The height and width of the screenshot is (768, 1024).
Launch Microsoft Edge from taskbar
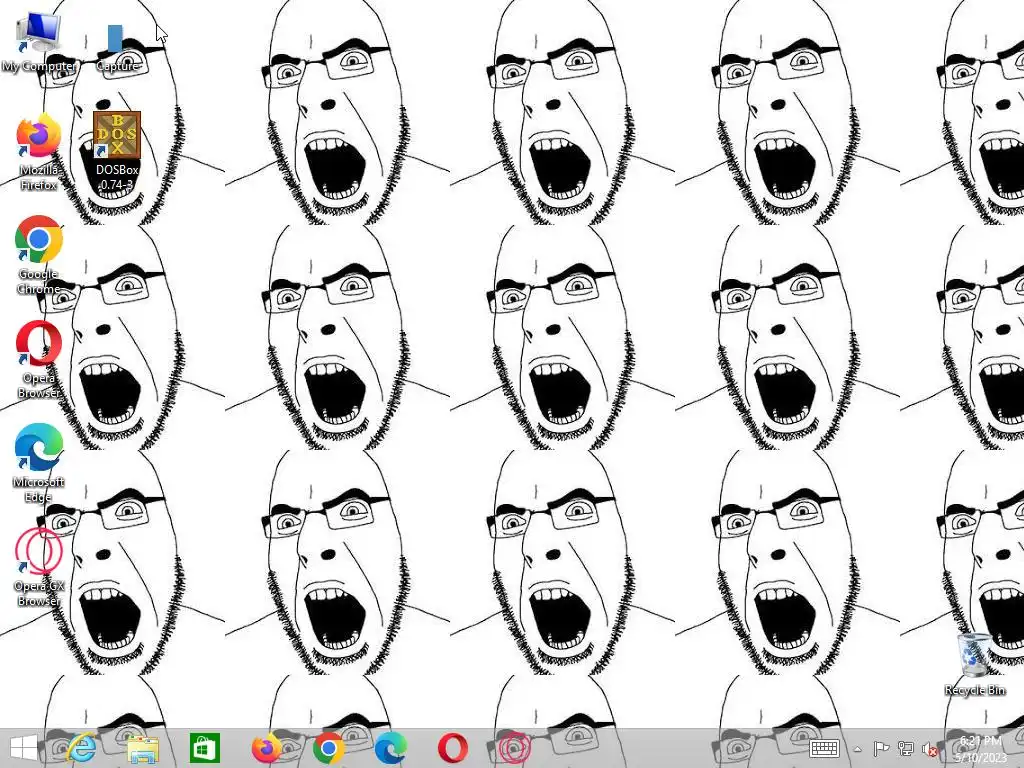coord(391,748)
